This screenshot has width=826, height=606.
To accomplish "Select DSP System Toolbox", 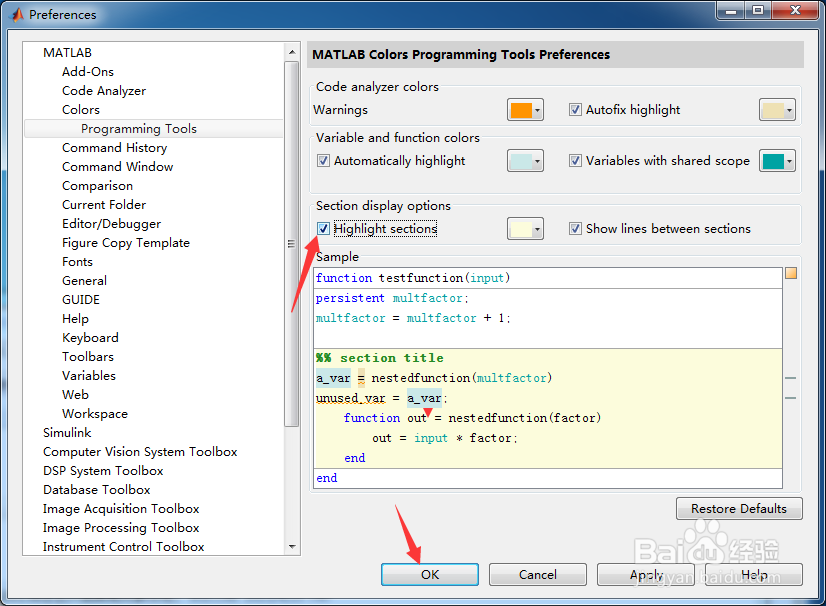I will coord(103,471).
